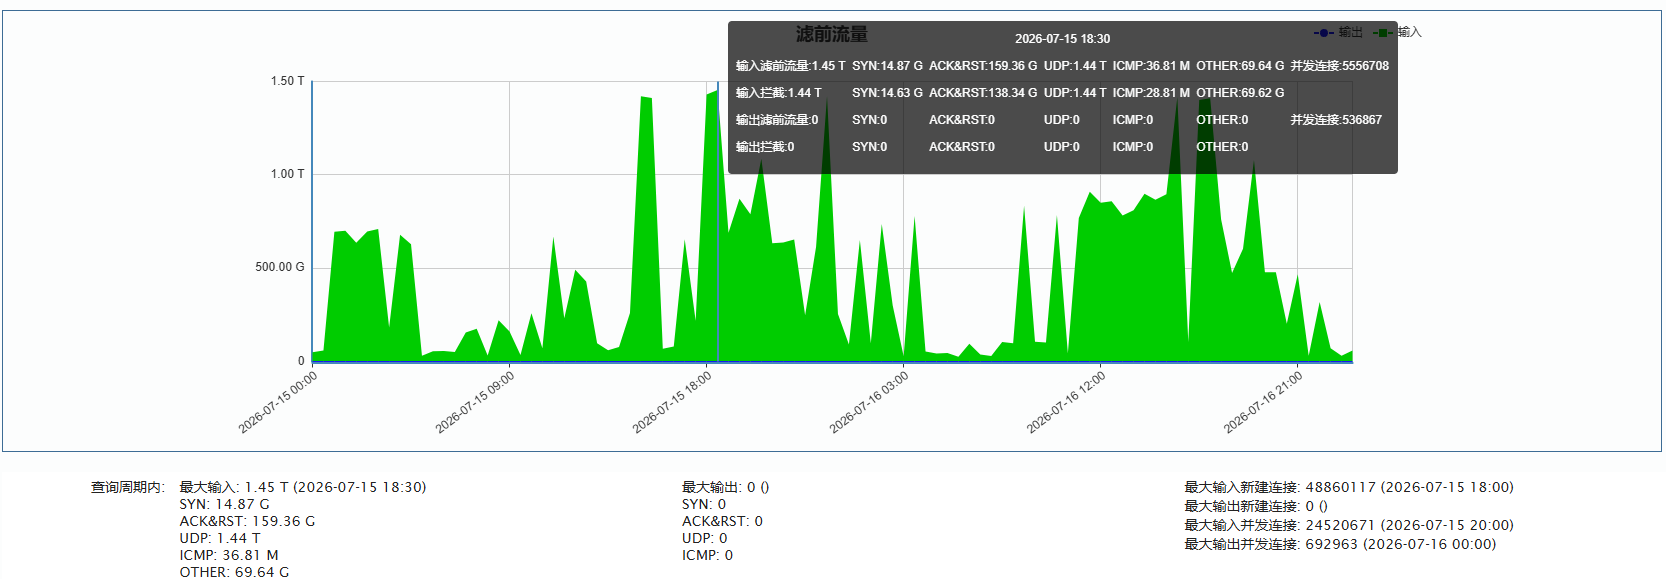
Task: Click x-axis label 2026-07-15 00:00
Action: pyautogui.click(x=277, y=403)
